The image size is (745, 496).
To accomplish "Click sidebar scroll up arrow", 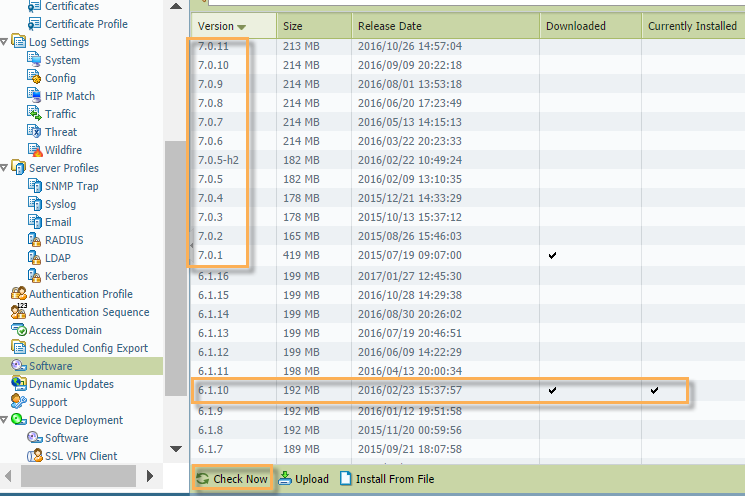I will point(176,6).
